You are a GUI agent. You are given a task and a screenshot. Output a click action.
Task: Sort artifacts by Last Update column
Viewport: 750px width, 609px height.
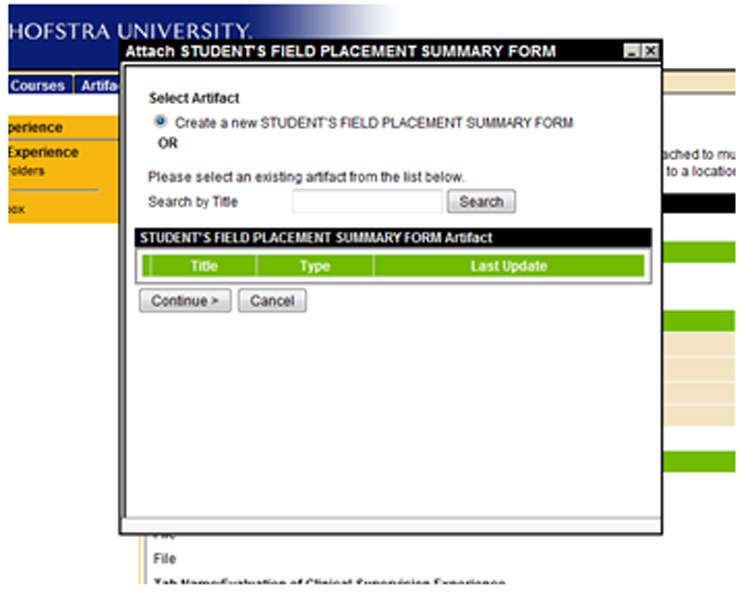point(508,266)
